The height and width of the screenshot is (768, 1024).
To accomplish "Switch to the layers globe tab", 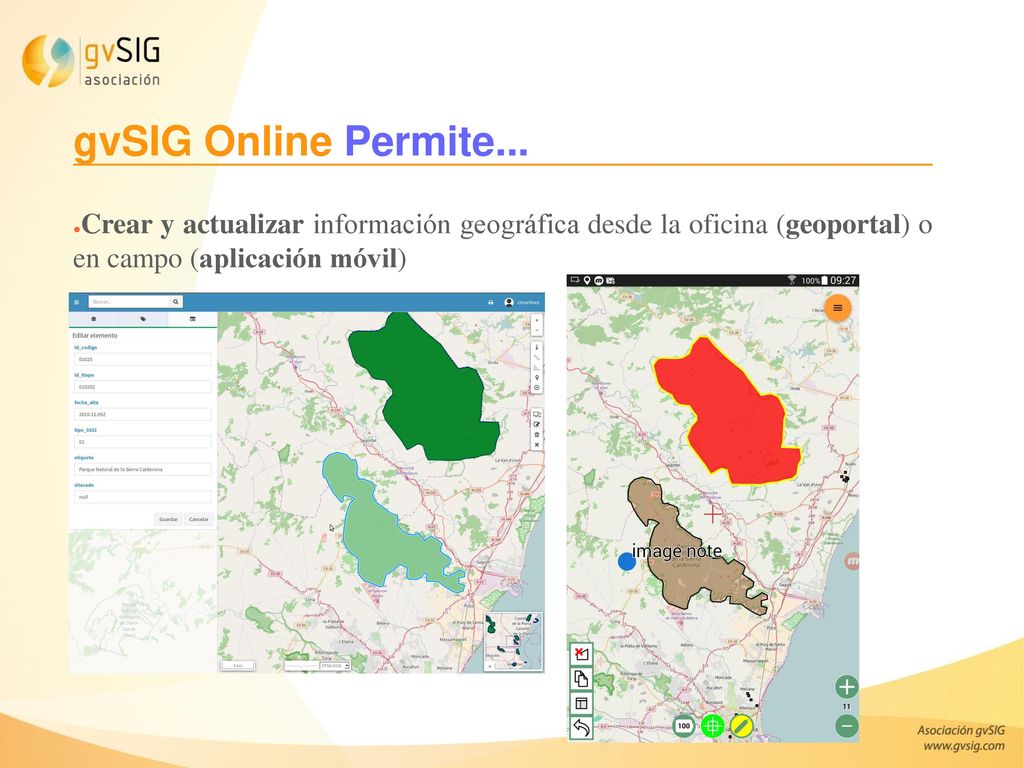I will 93,319.
